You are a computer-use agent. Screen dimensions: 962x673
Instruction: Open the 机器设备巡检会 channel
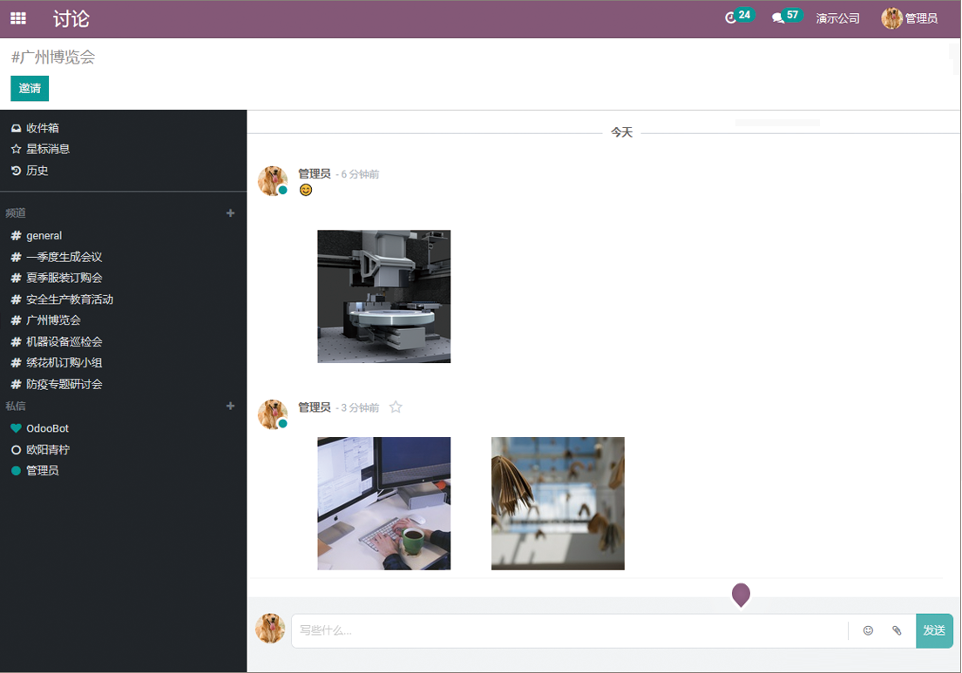pos(64,342)
